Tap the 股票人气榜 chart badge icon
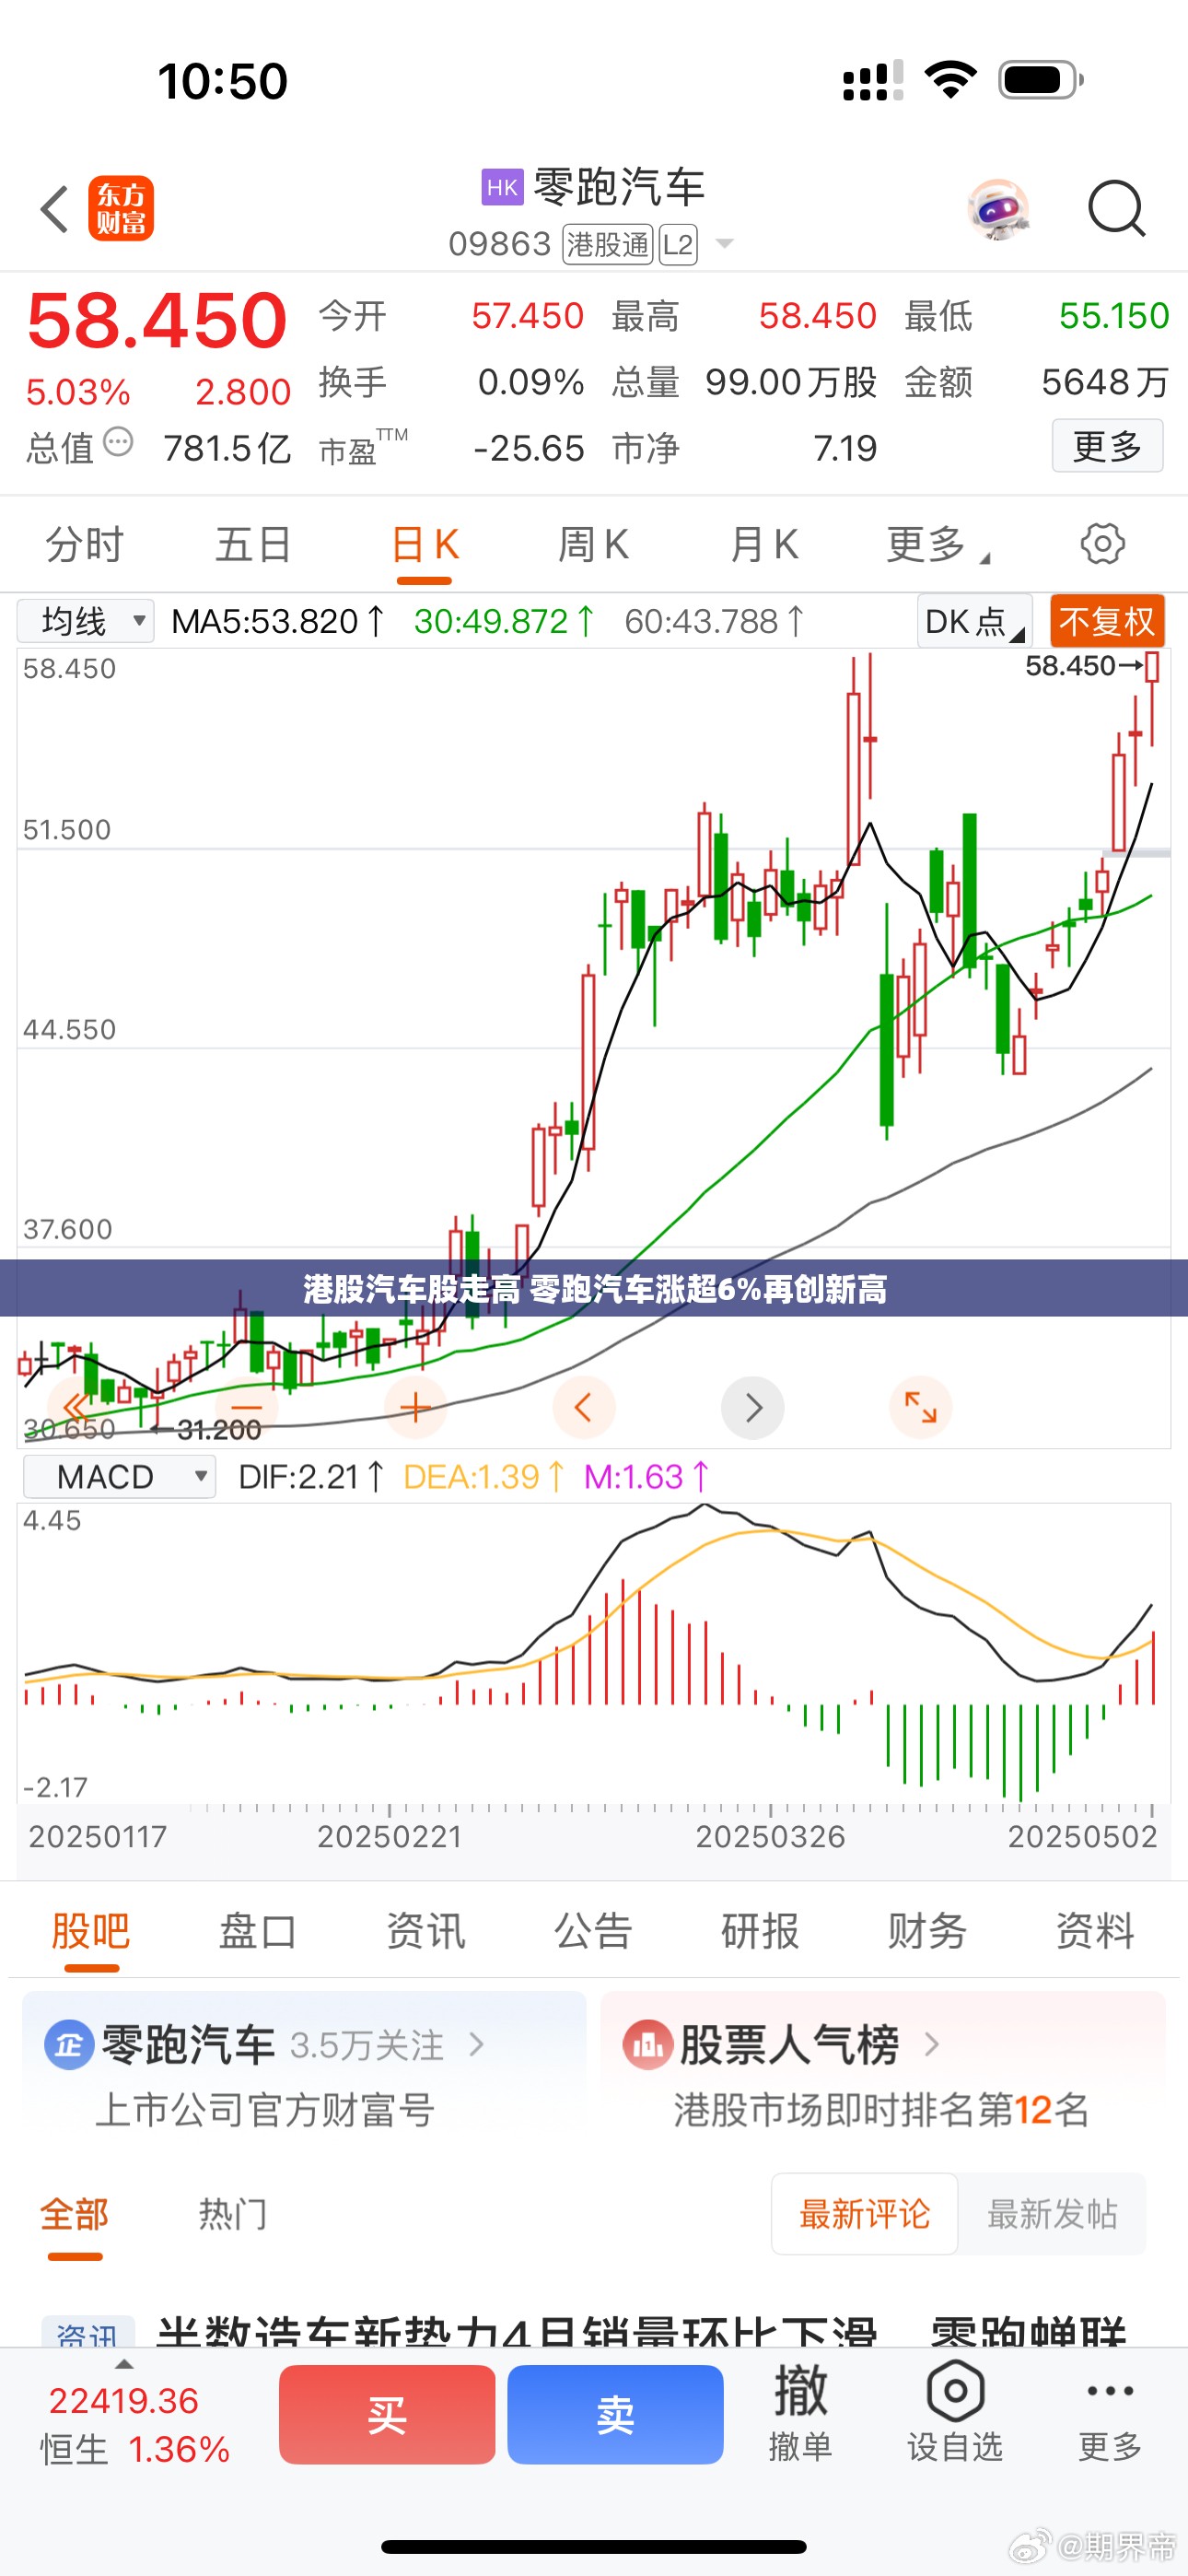 (647, 2045)
